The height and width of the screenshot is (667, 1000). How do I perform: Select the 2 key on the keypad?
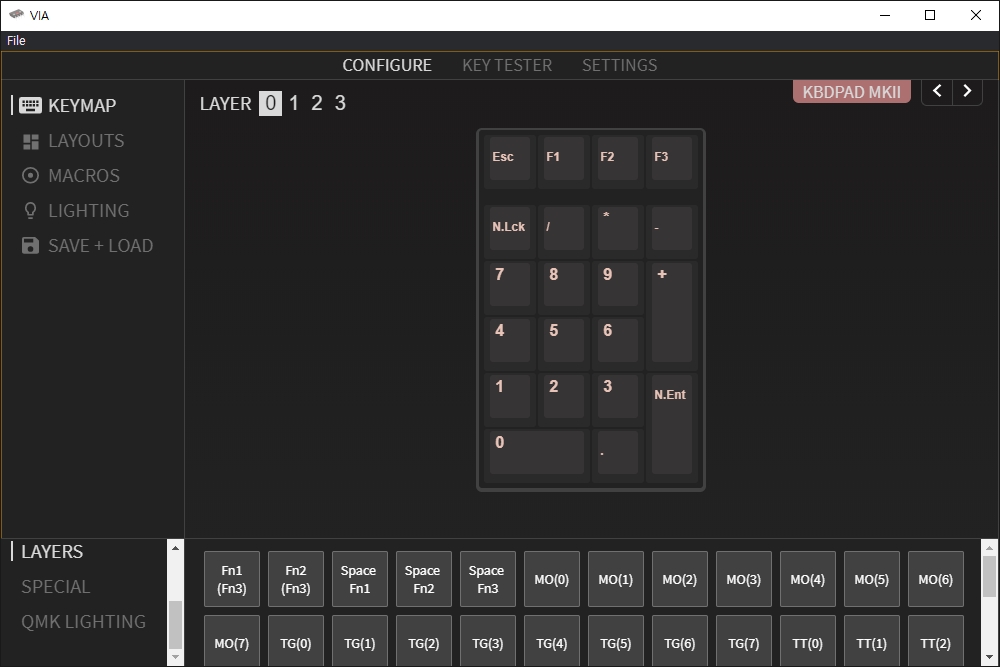pos(563,399)
